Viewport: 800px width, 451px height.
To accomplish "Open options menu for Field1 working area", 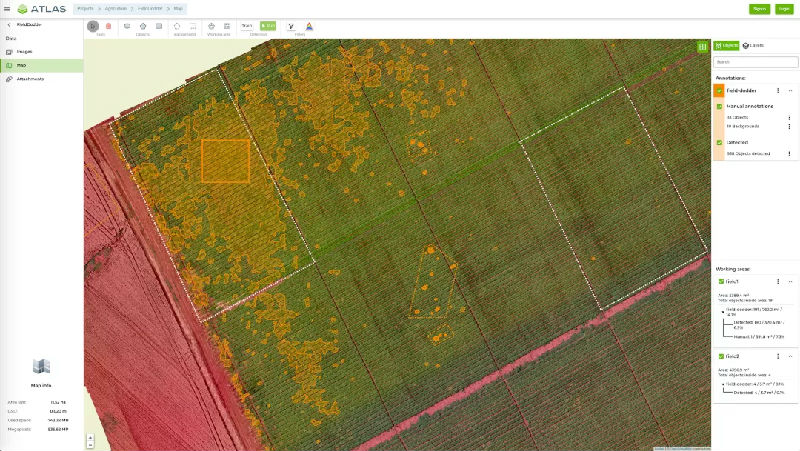I will coord(778,282).
